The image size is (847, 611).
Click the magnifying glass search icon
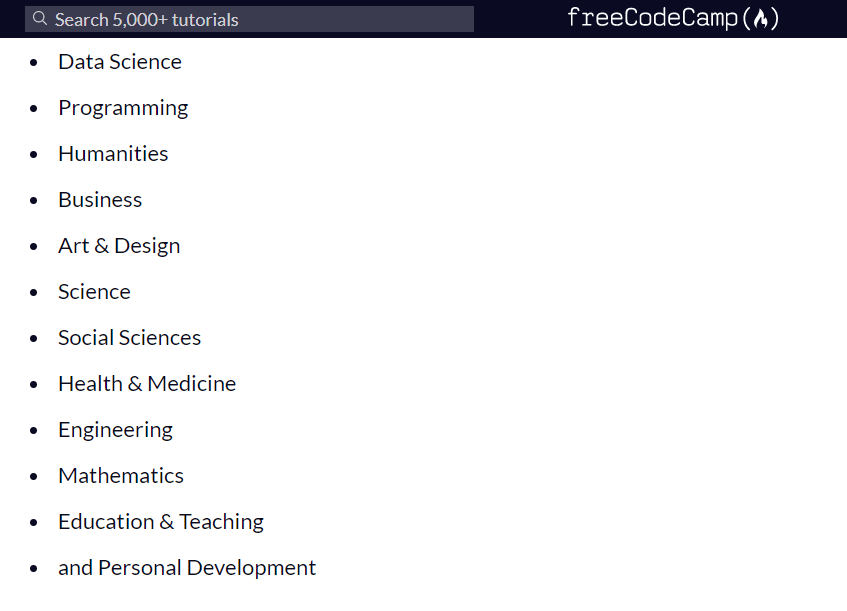(x=39, y=18)
